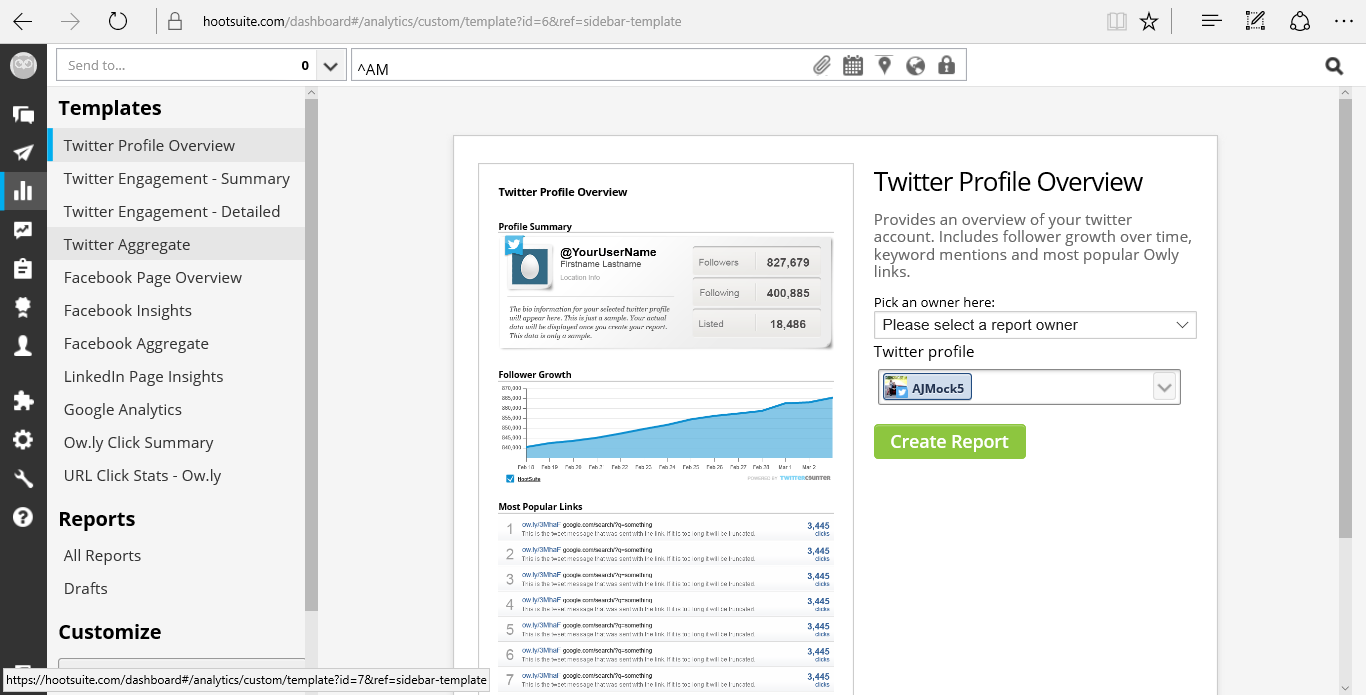1366x695 pixels.
Task: Open the calendar scheduling icon
Action: [x=852, y=66]
